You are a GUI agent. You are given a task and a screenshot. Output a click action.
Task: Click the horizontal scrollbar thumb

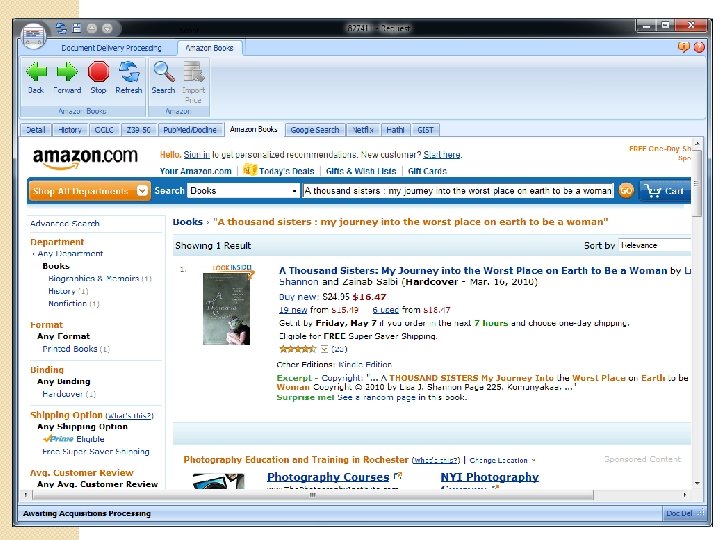click(313, 495)
